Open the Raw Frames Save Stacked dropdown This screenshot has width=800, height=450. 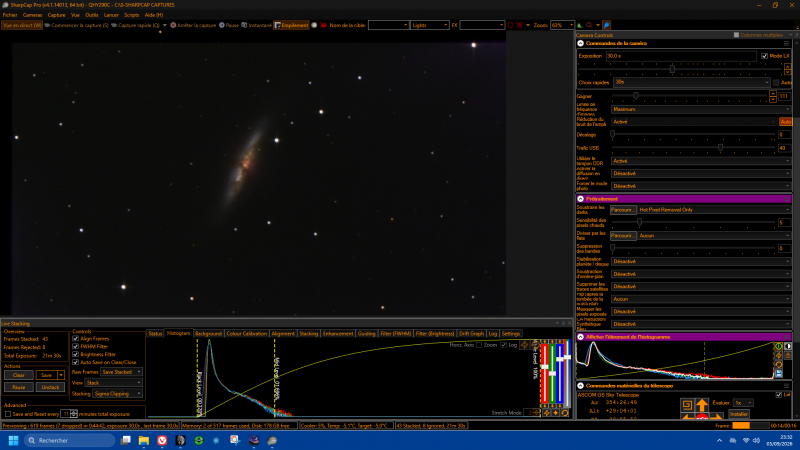pyautogui.click(x=121, y=372)
